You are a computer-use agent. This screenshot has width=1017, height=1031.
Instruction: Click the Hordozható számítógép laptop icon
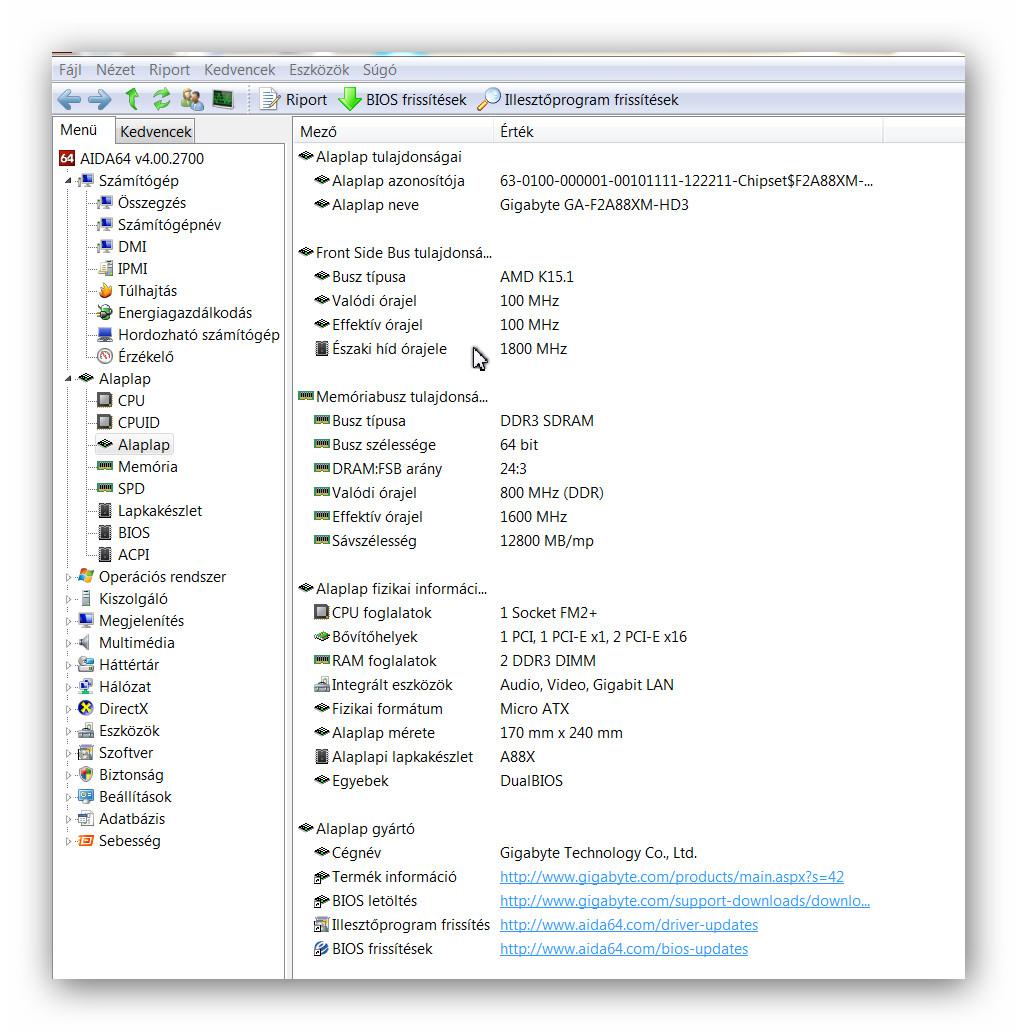pyautogui.click(x=105, y=335)
